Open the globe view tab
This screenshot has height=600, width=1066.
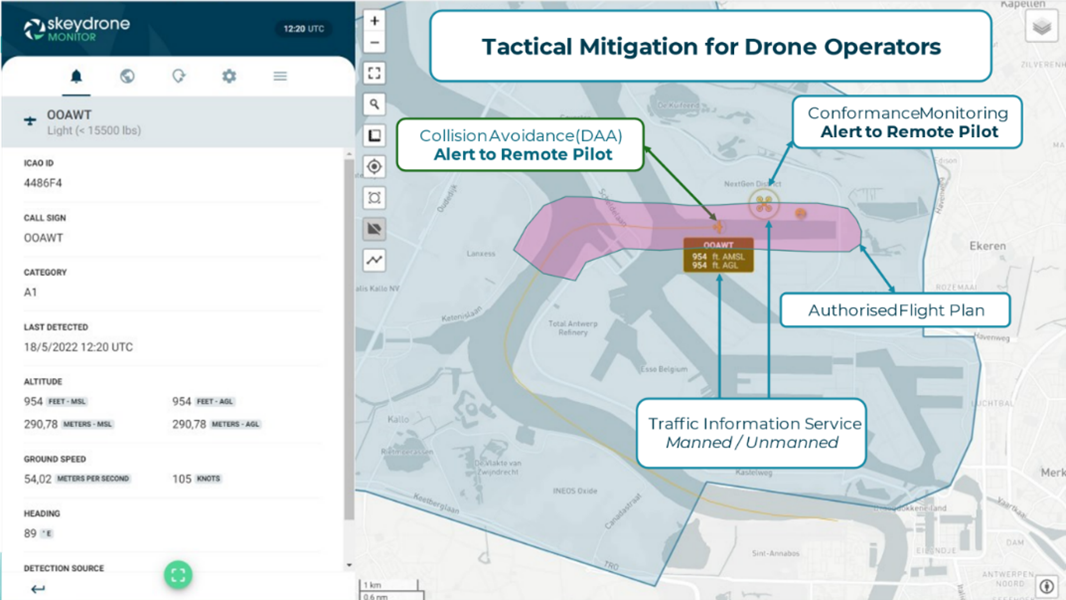tap(127, 76)
